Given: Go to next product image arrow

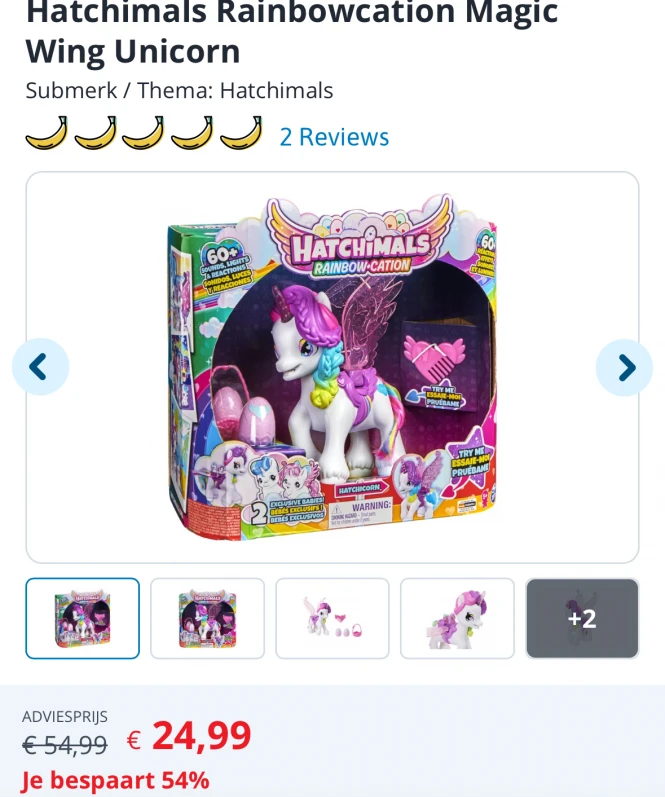Looking at the screenshot, I should [624, 367].
